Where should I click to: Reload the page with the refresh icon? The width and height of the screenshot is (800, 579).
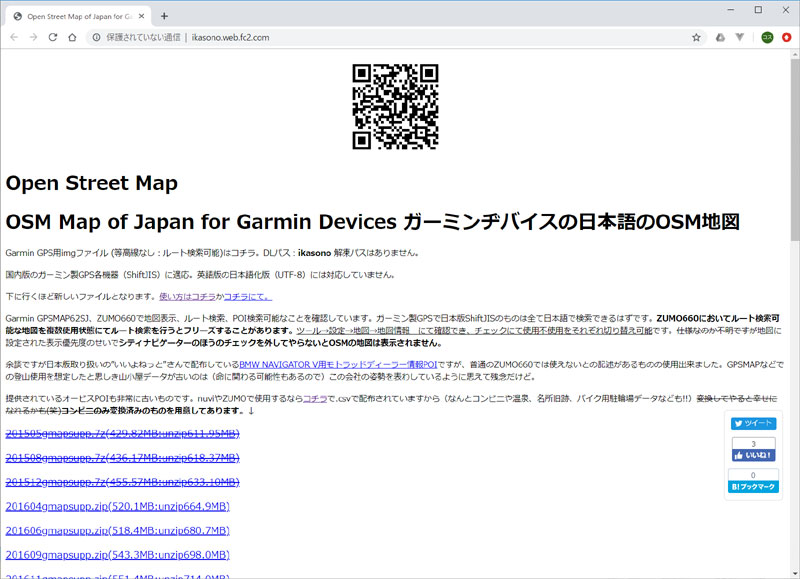(x=53, y=37)
